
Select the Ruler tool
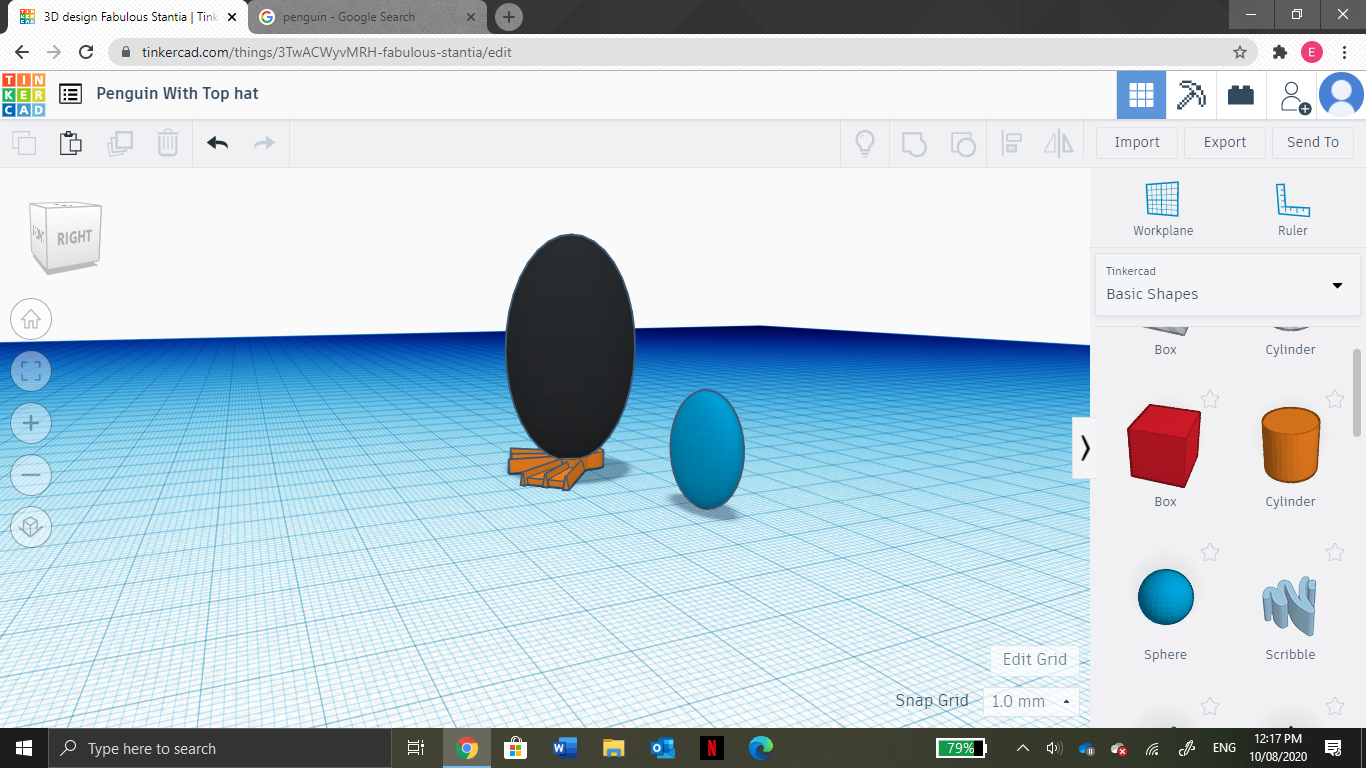pos(1292,209)
